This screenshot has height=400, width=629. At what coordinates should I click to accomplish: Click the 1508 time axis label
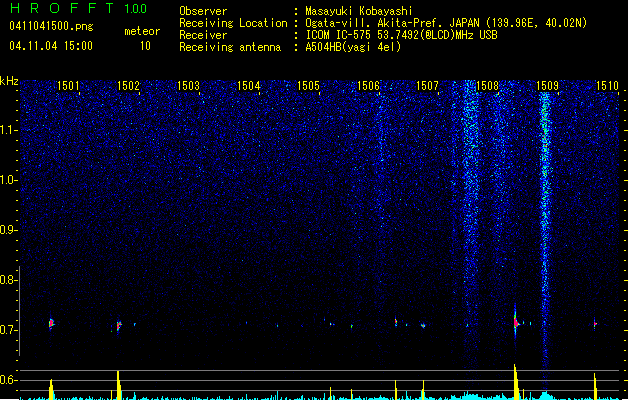487,85
